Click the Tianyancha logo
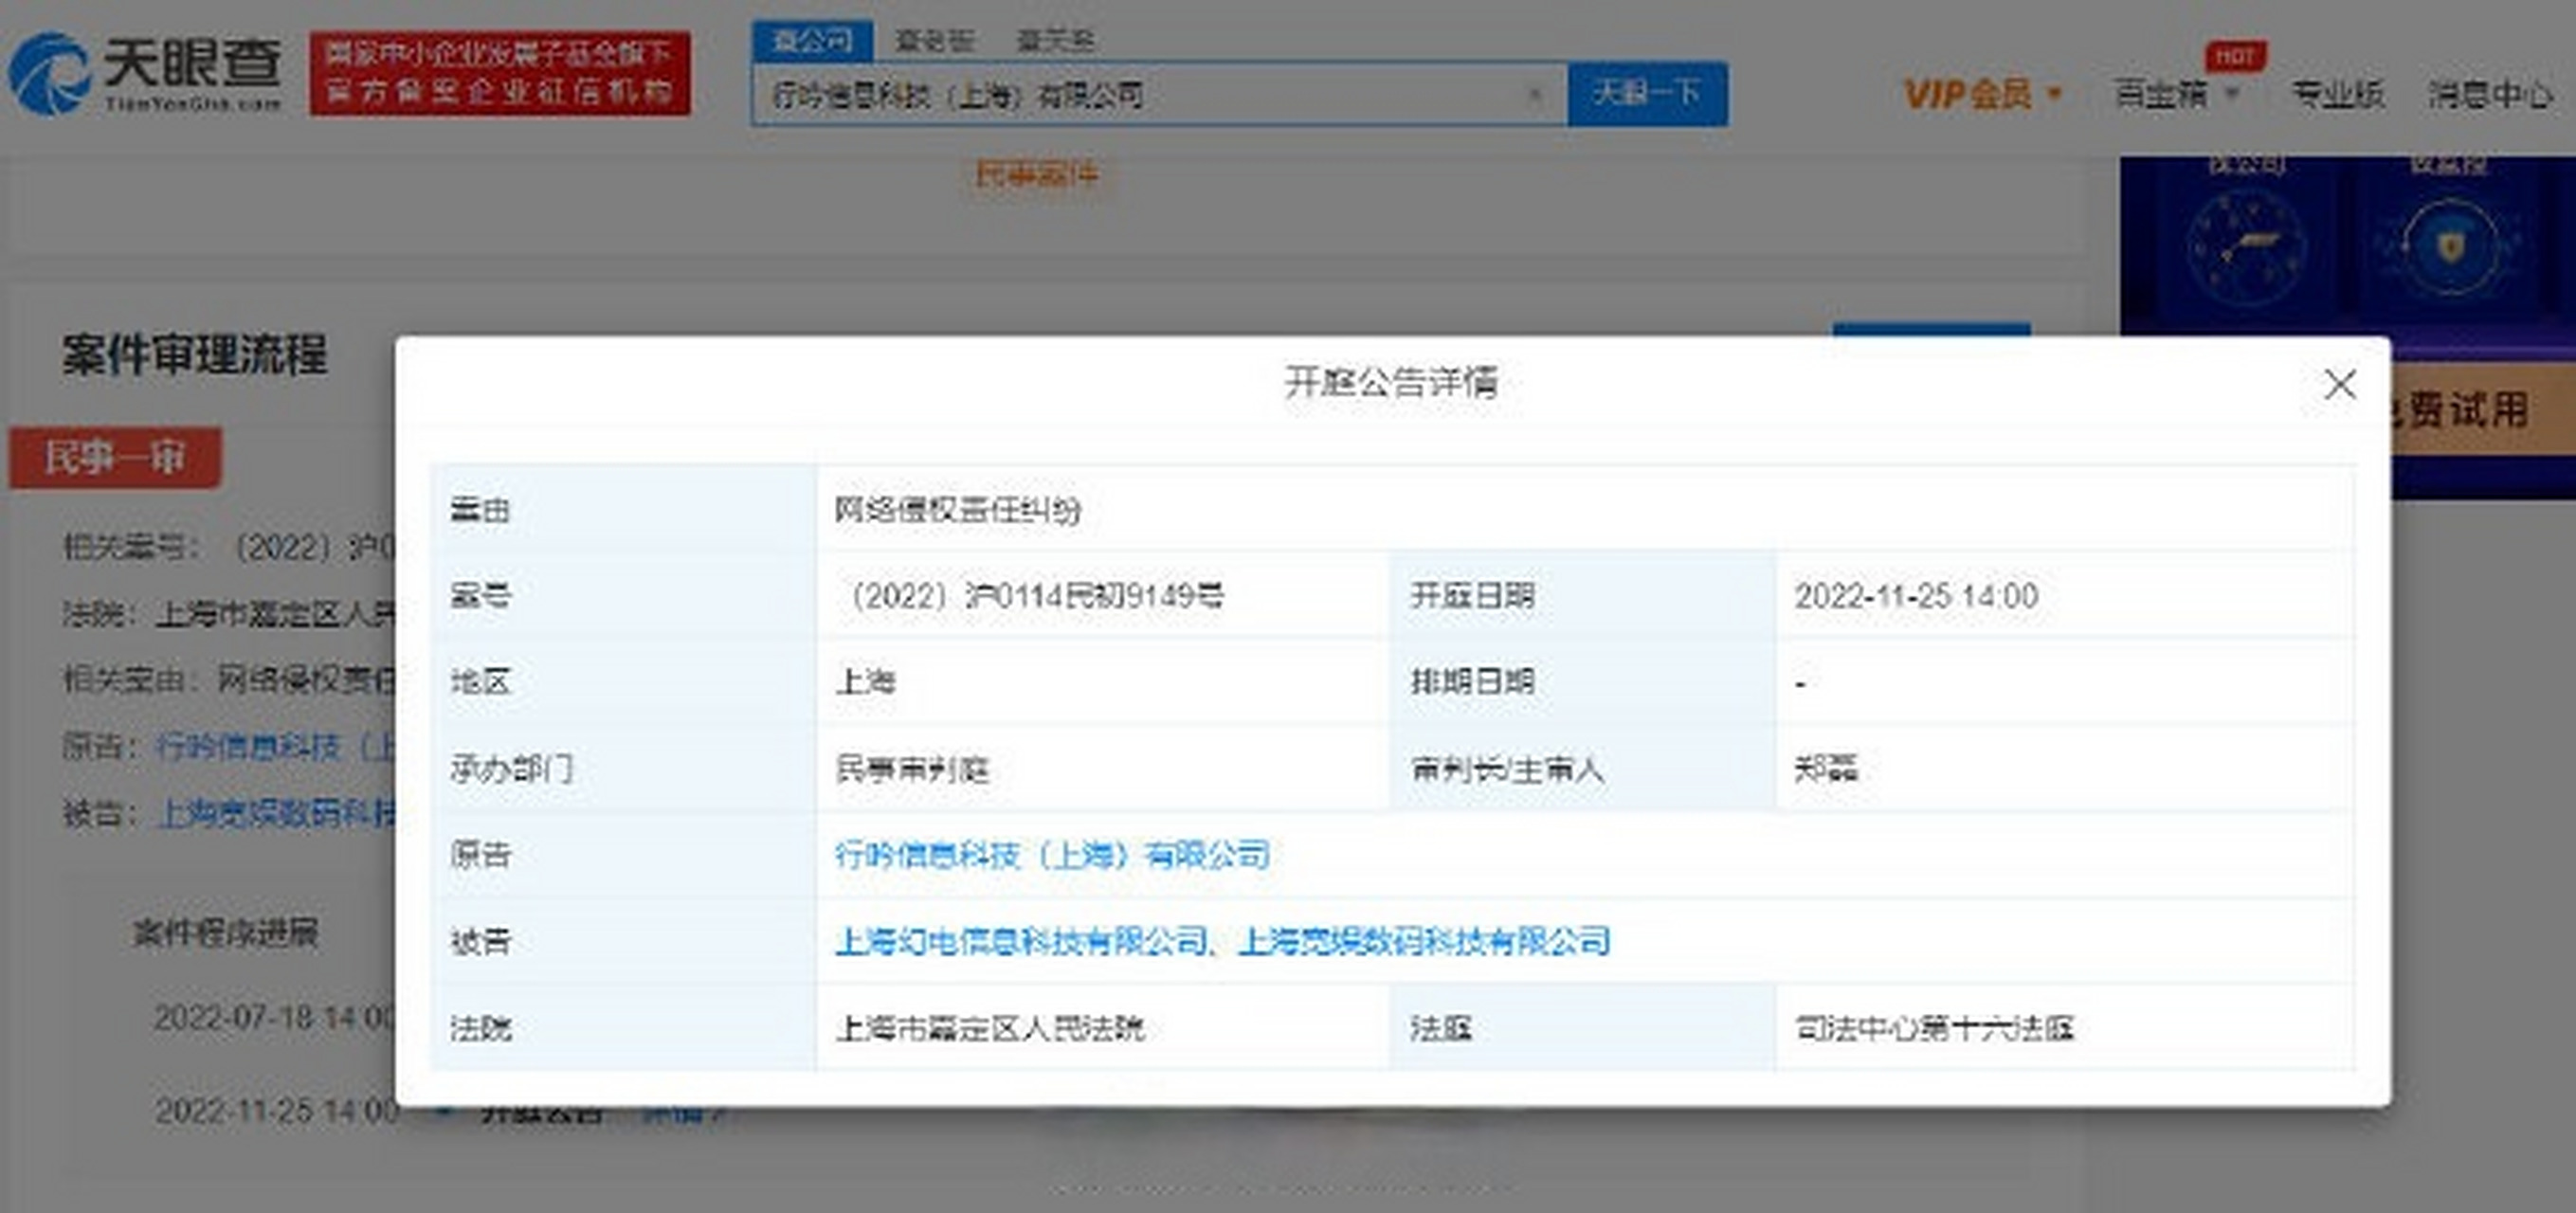 146,73
